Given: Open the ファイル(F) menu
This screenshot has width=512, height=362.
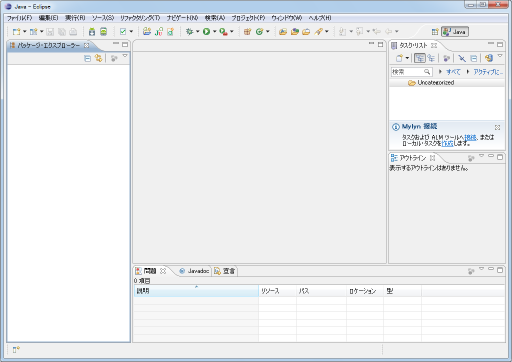Looking at the screenshot, I should click(x=19, y=18).
